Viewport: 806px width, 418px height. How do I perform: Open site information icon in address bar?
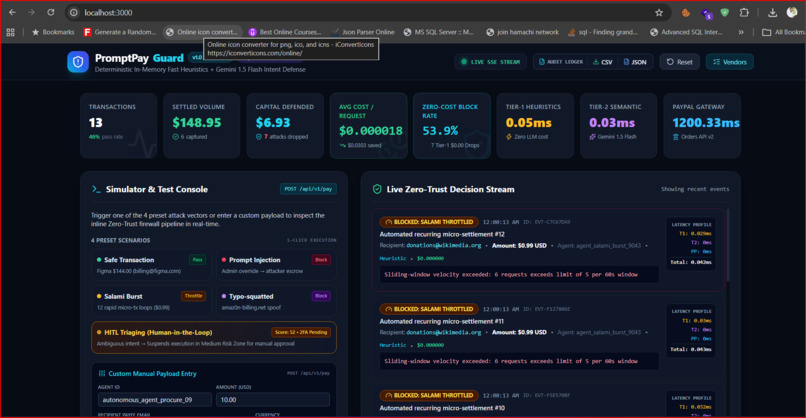(74, 12)
